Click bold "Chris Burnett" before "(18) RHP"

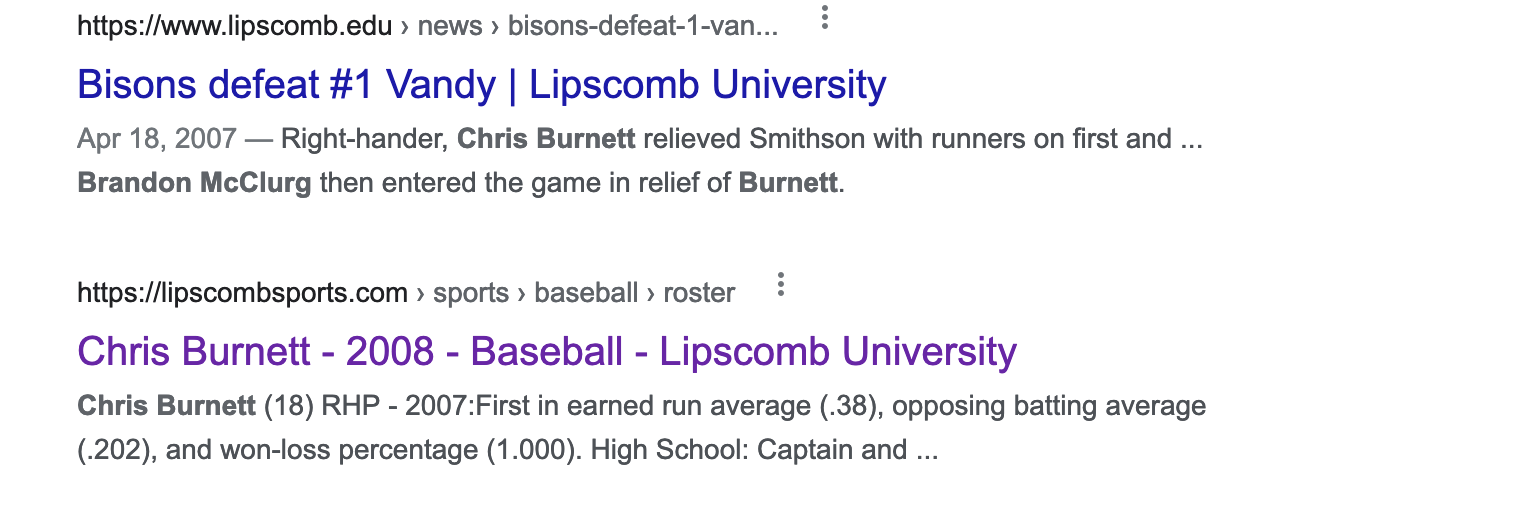(166, 405)
